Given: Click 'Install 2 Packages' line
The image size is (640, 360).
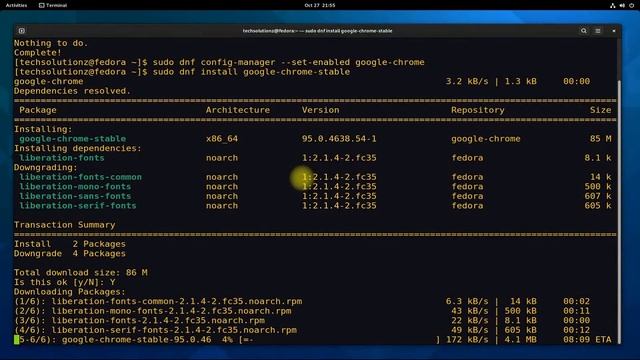Looking at the screenshot, I should click(70, 244).
